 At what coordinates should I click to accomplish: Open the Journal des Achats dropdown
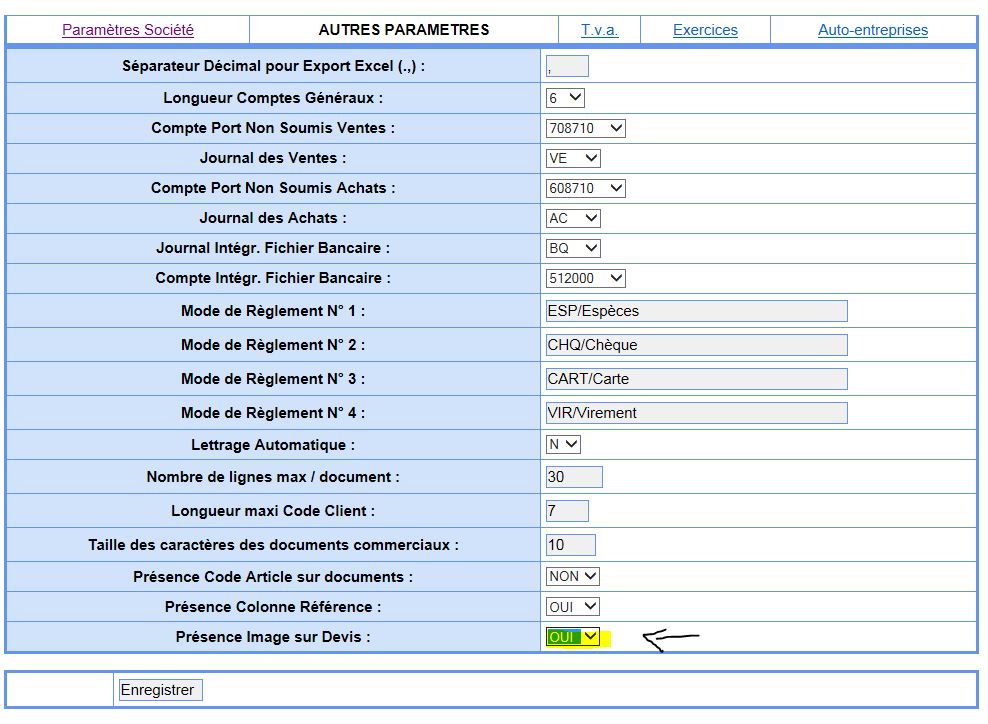(573, 218)
